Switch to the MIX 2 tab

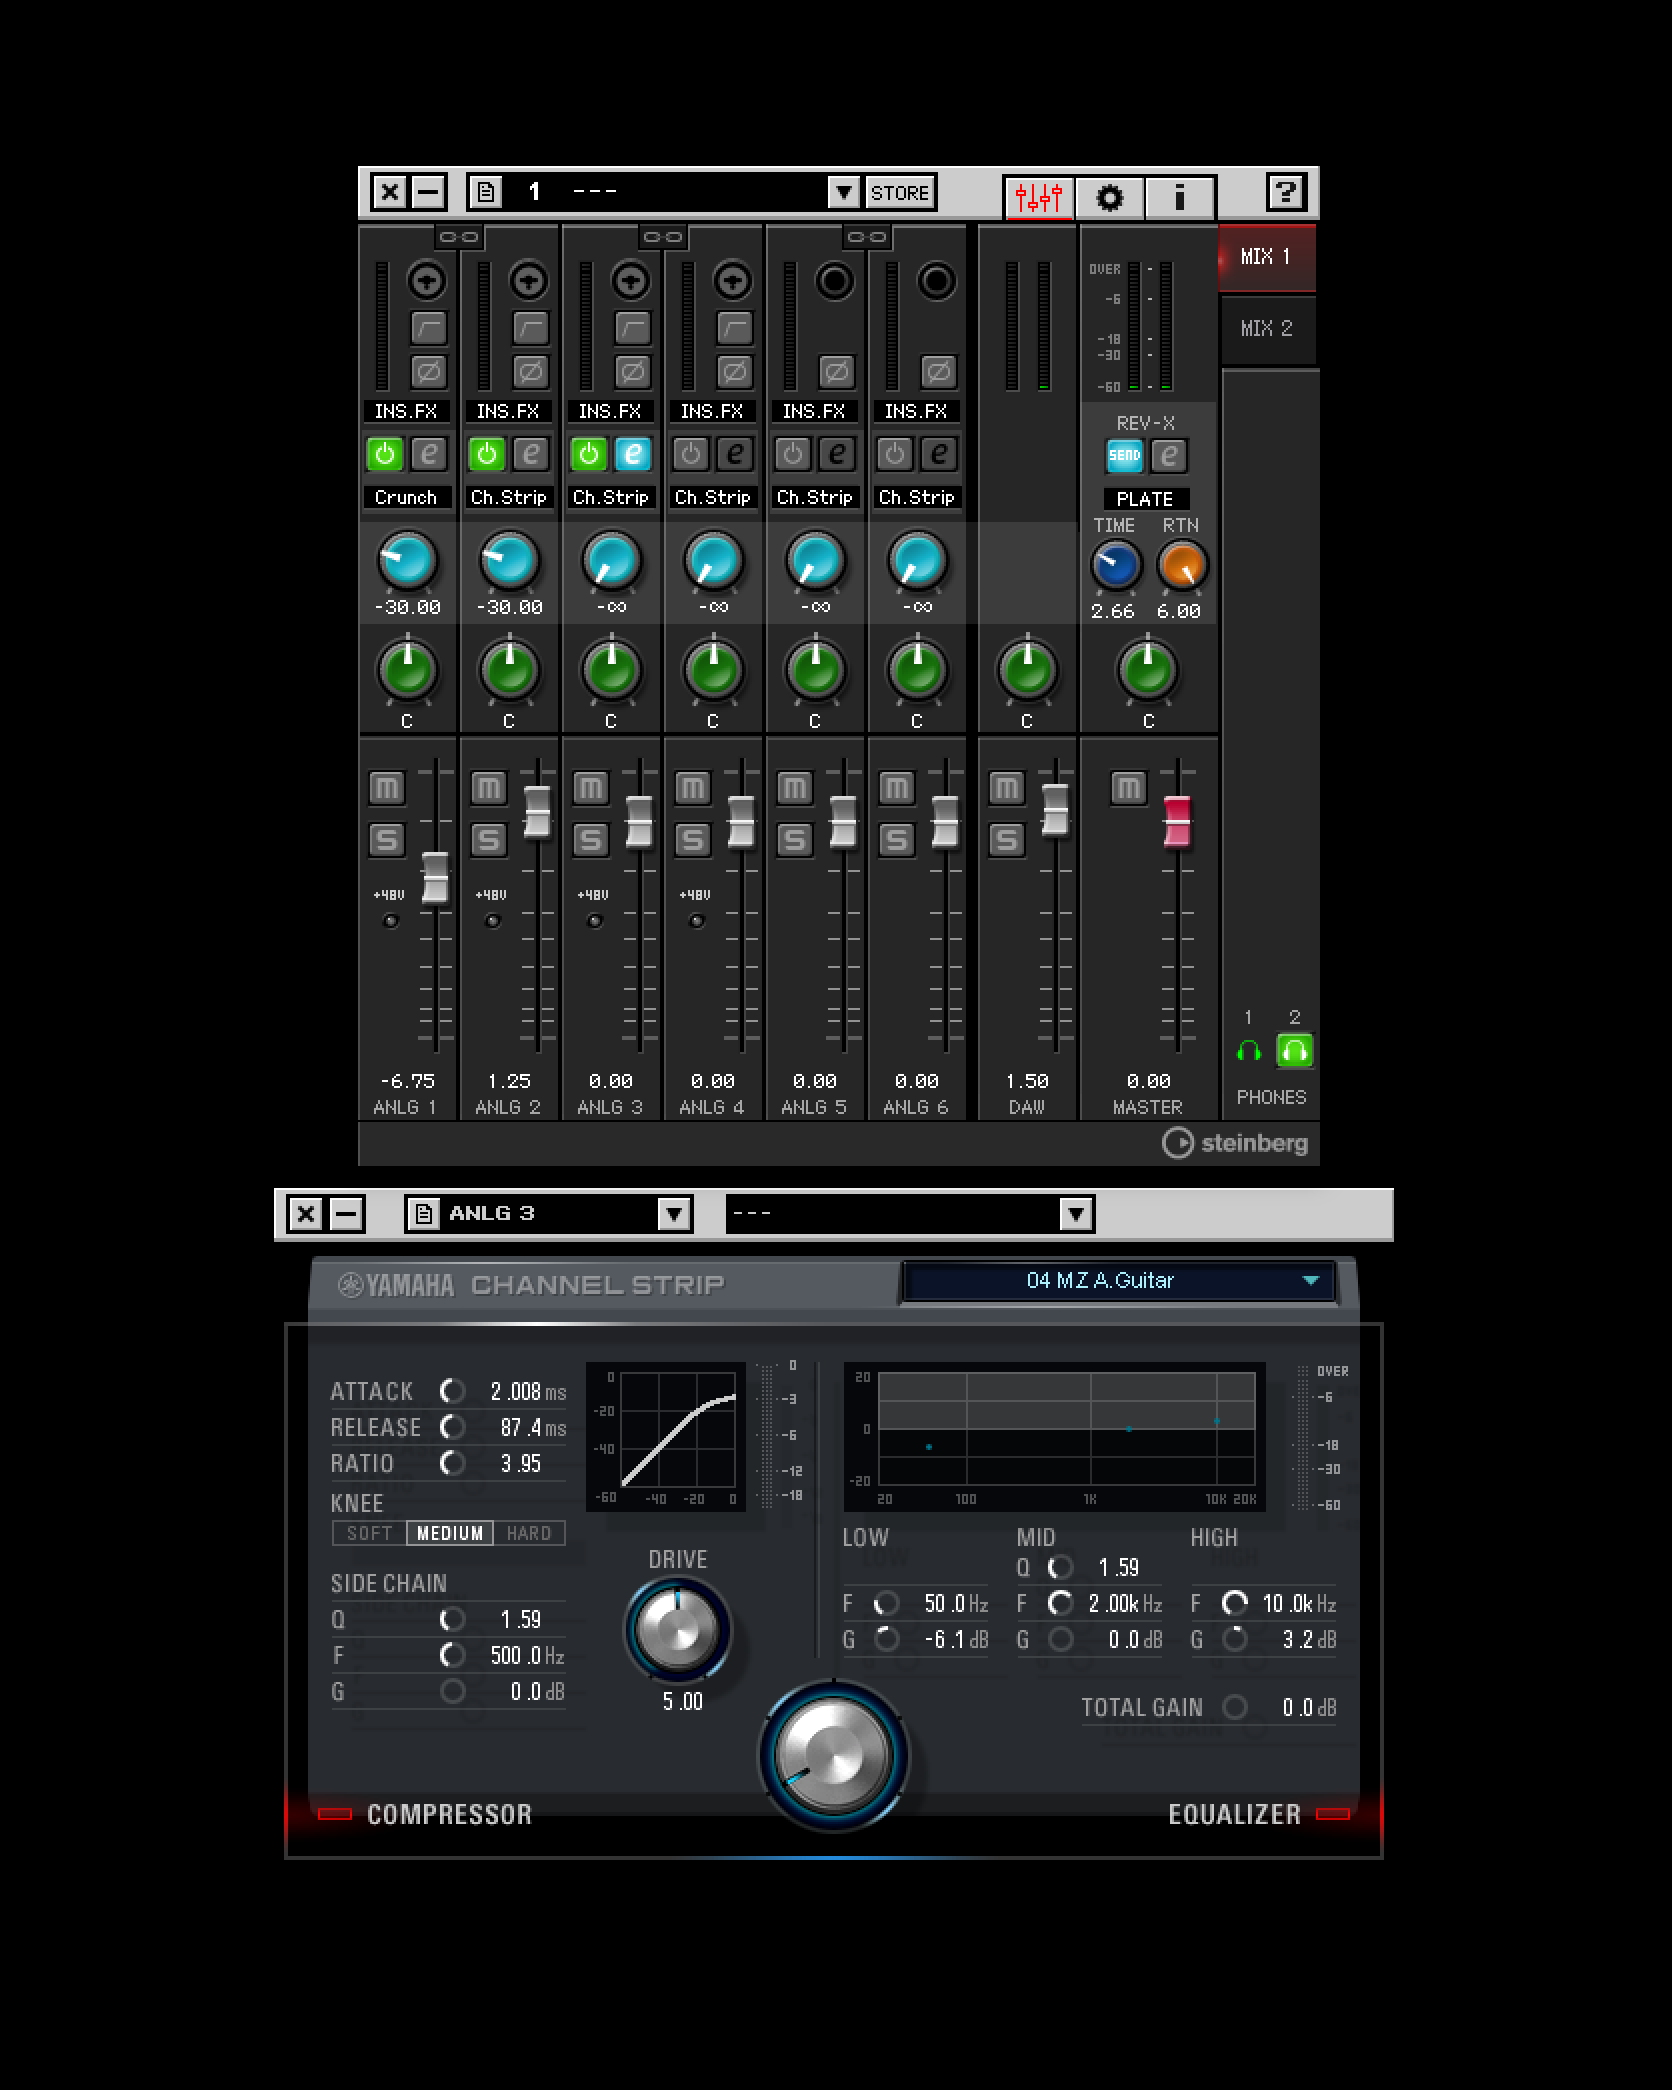tap(1267, 329)
